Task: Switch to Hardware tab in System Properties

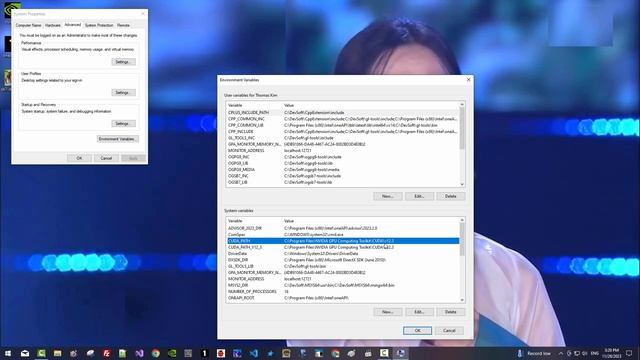Action: coord(53,25)
